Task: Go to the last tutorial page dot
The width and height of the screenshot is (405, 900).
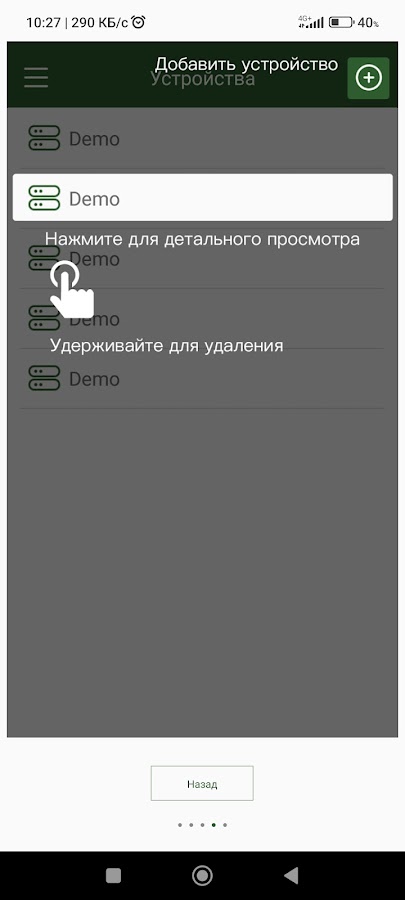Action: (x=225, y=825)
